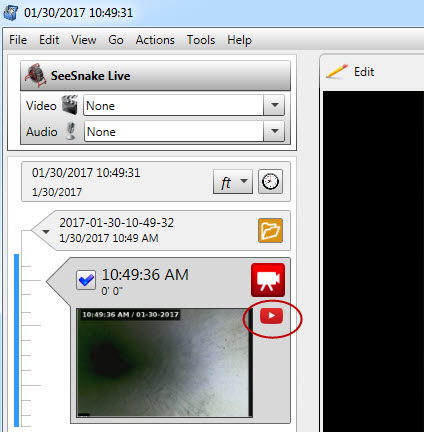The height and width of the screenshot is (432, 424).
Task: Uncheck the 10:49:36 AM checkbox
Action: [86, 280]
